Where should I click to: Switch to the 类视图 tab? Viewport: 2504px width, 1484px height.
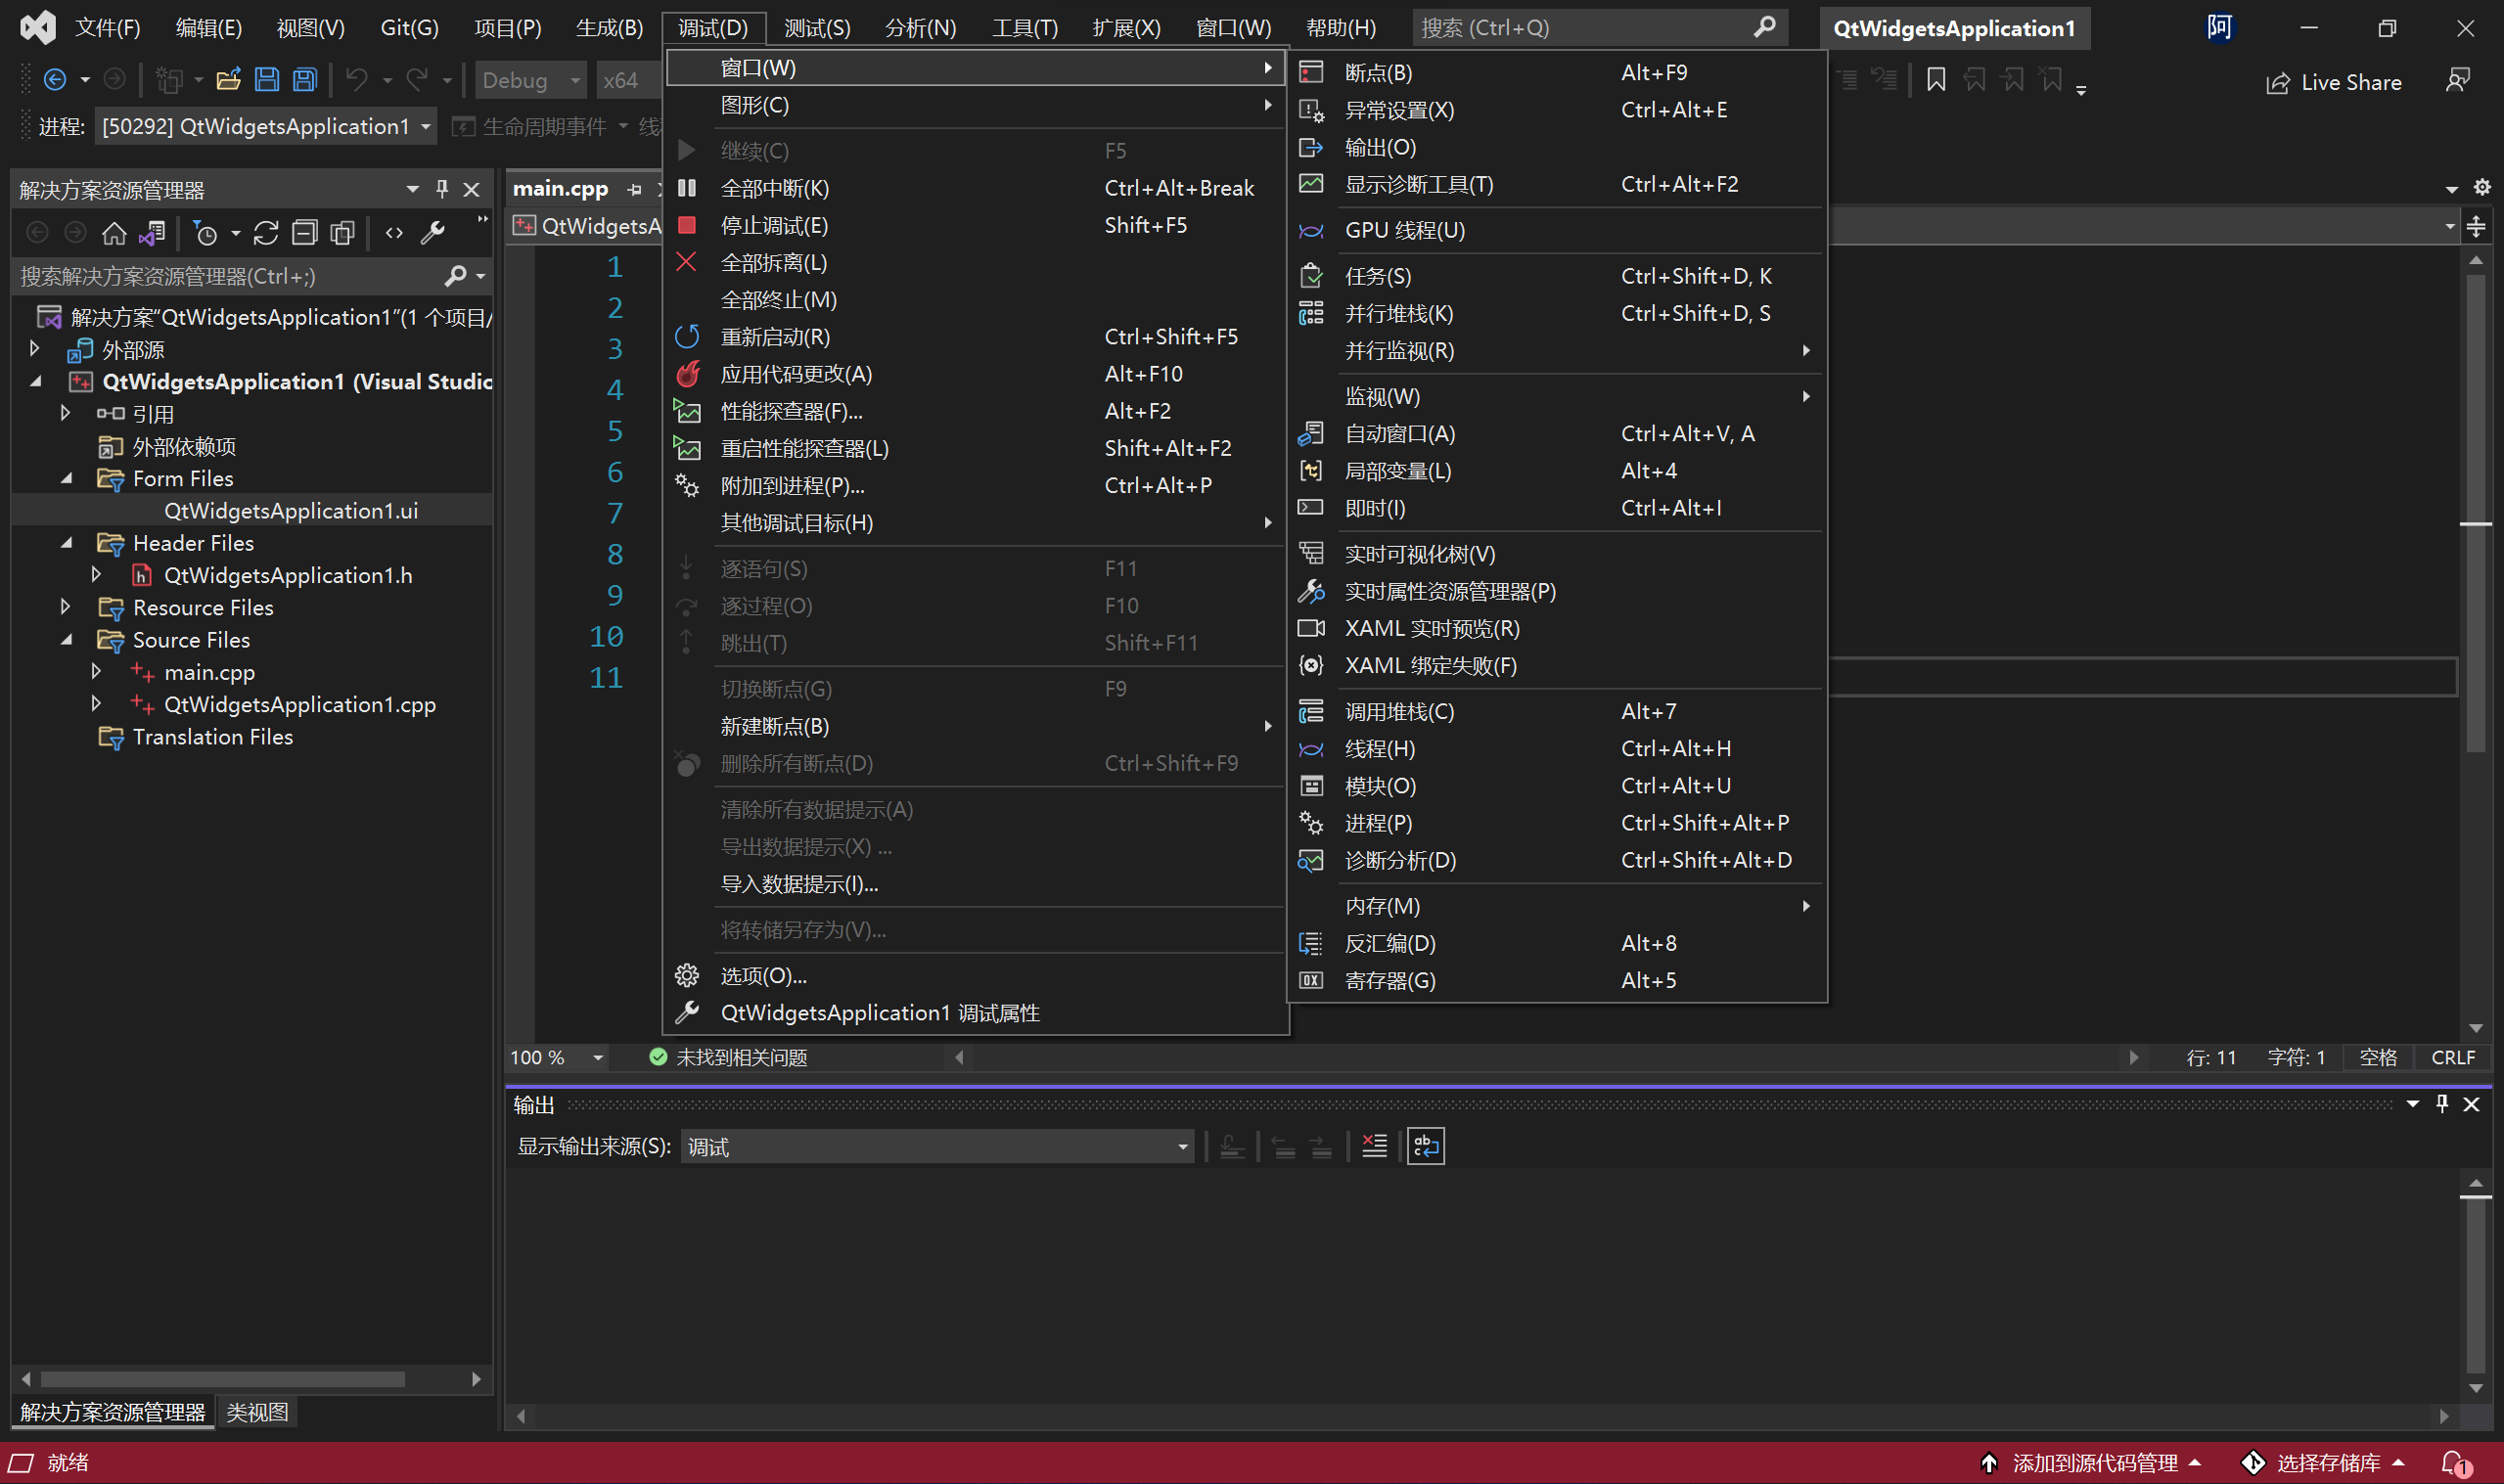point(257,1412)
